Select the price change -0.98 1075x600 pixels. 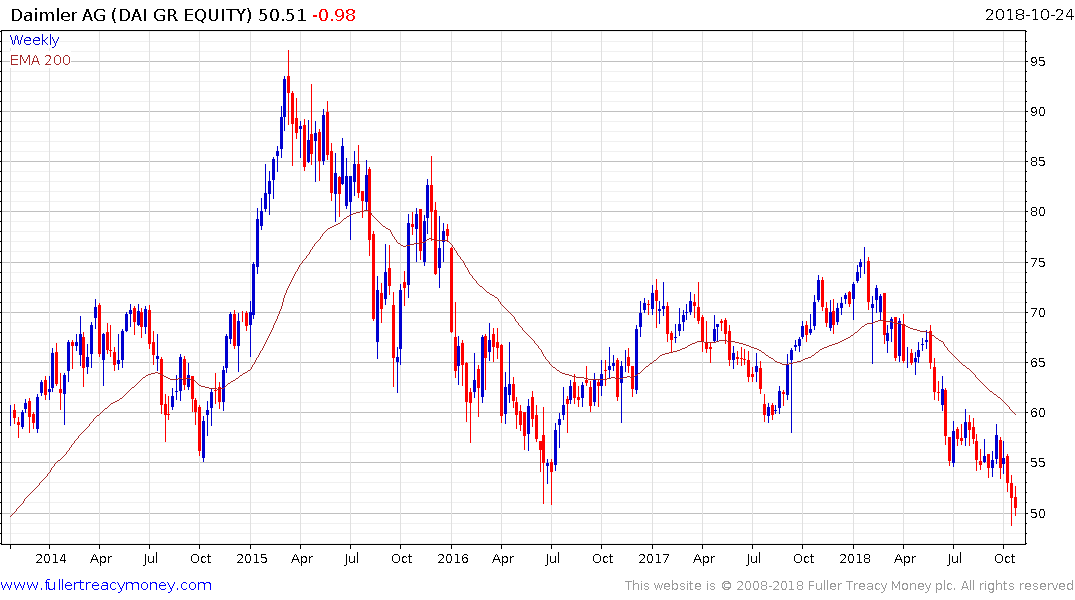click(x=334, y=14)
